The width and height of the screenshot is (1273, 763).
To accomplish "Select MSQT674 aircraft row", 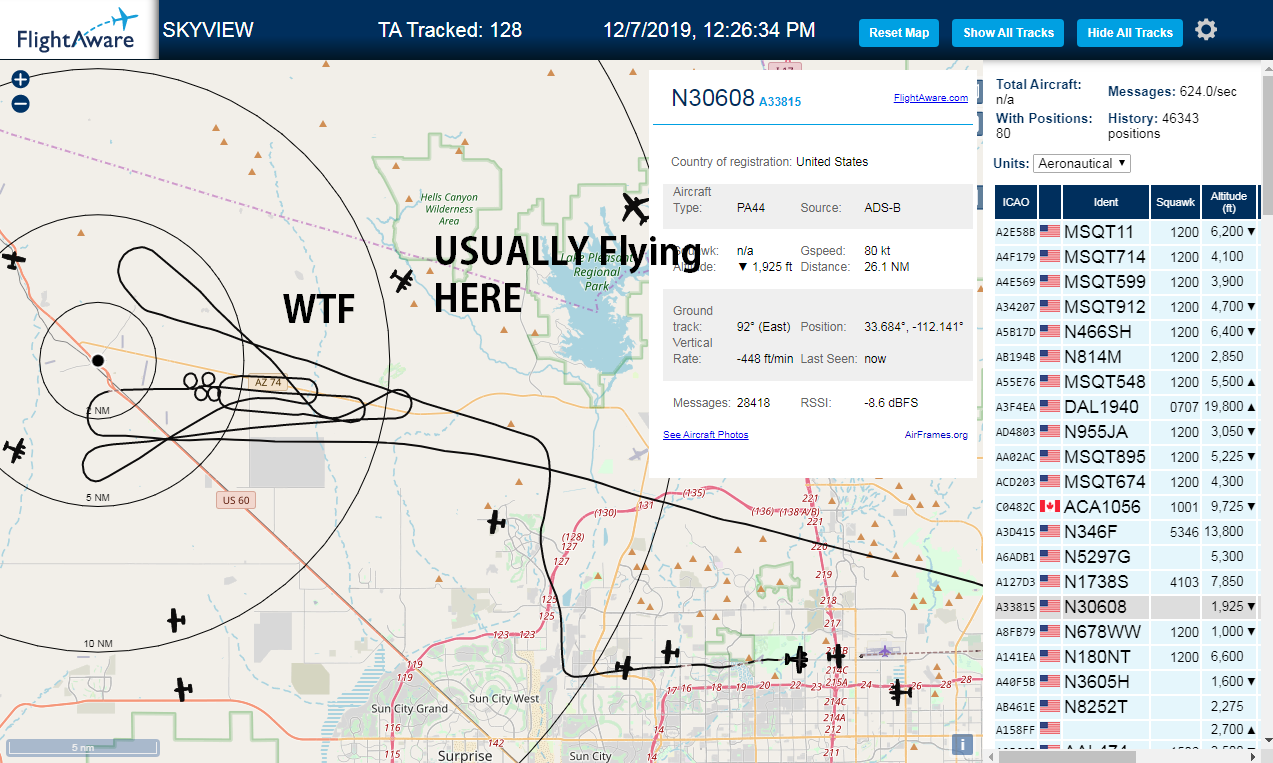I will coord(1127,481).
